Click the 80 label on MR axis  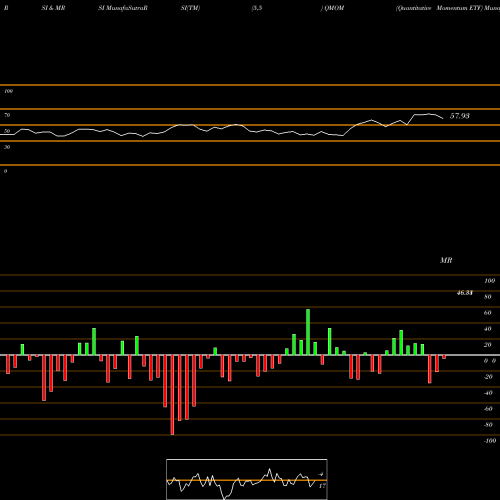click(x=488, y=297)
